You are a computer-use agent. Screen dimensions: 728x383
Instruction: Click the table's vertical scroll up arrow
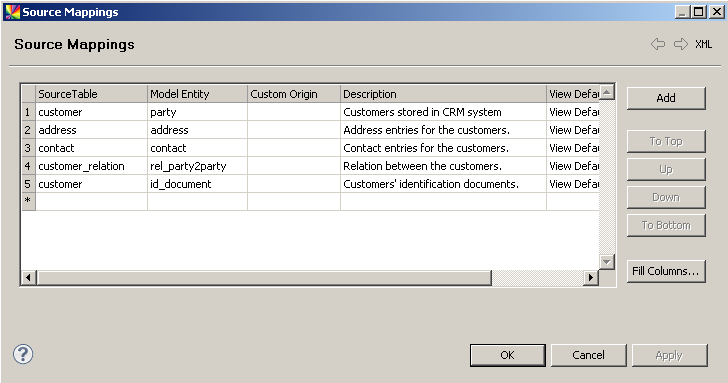607,92
